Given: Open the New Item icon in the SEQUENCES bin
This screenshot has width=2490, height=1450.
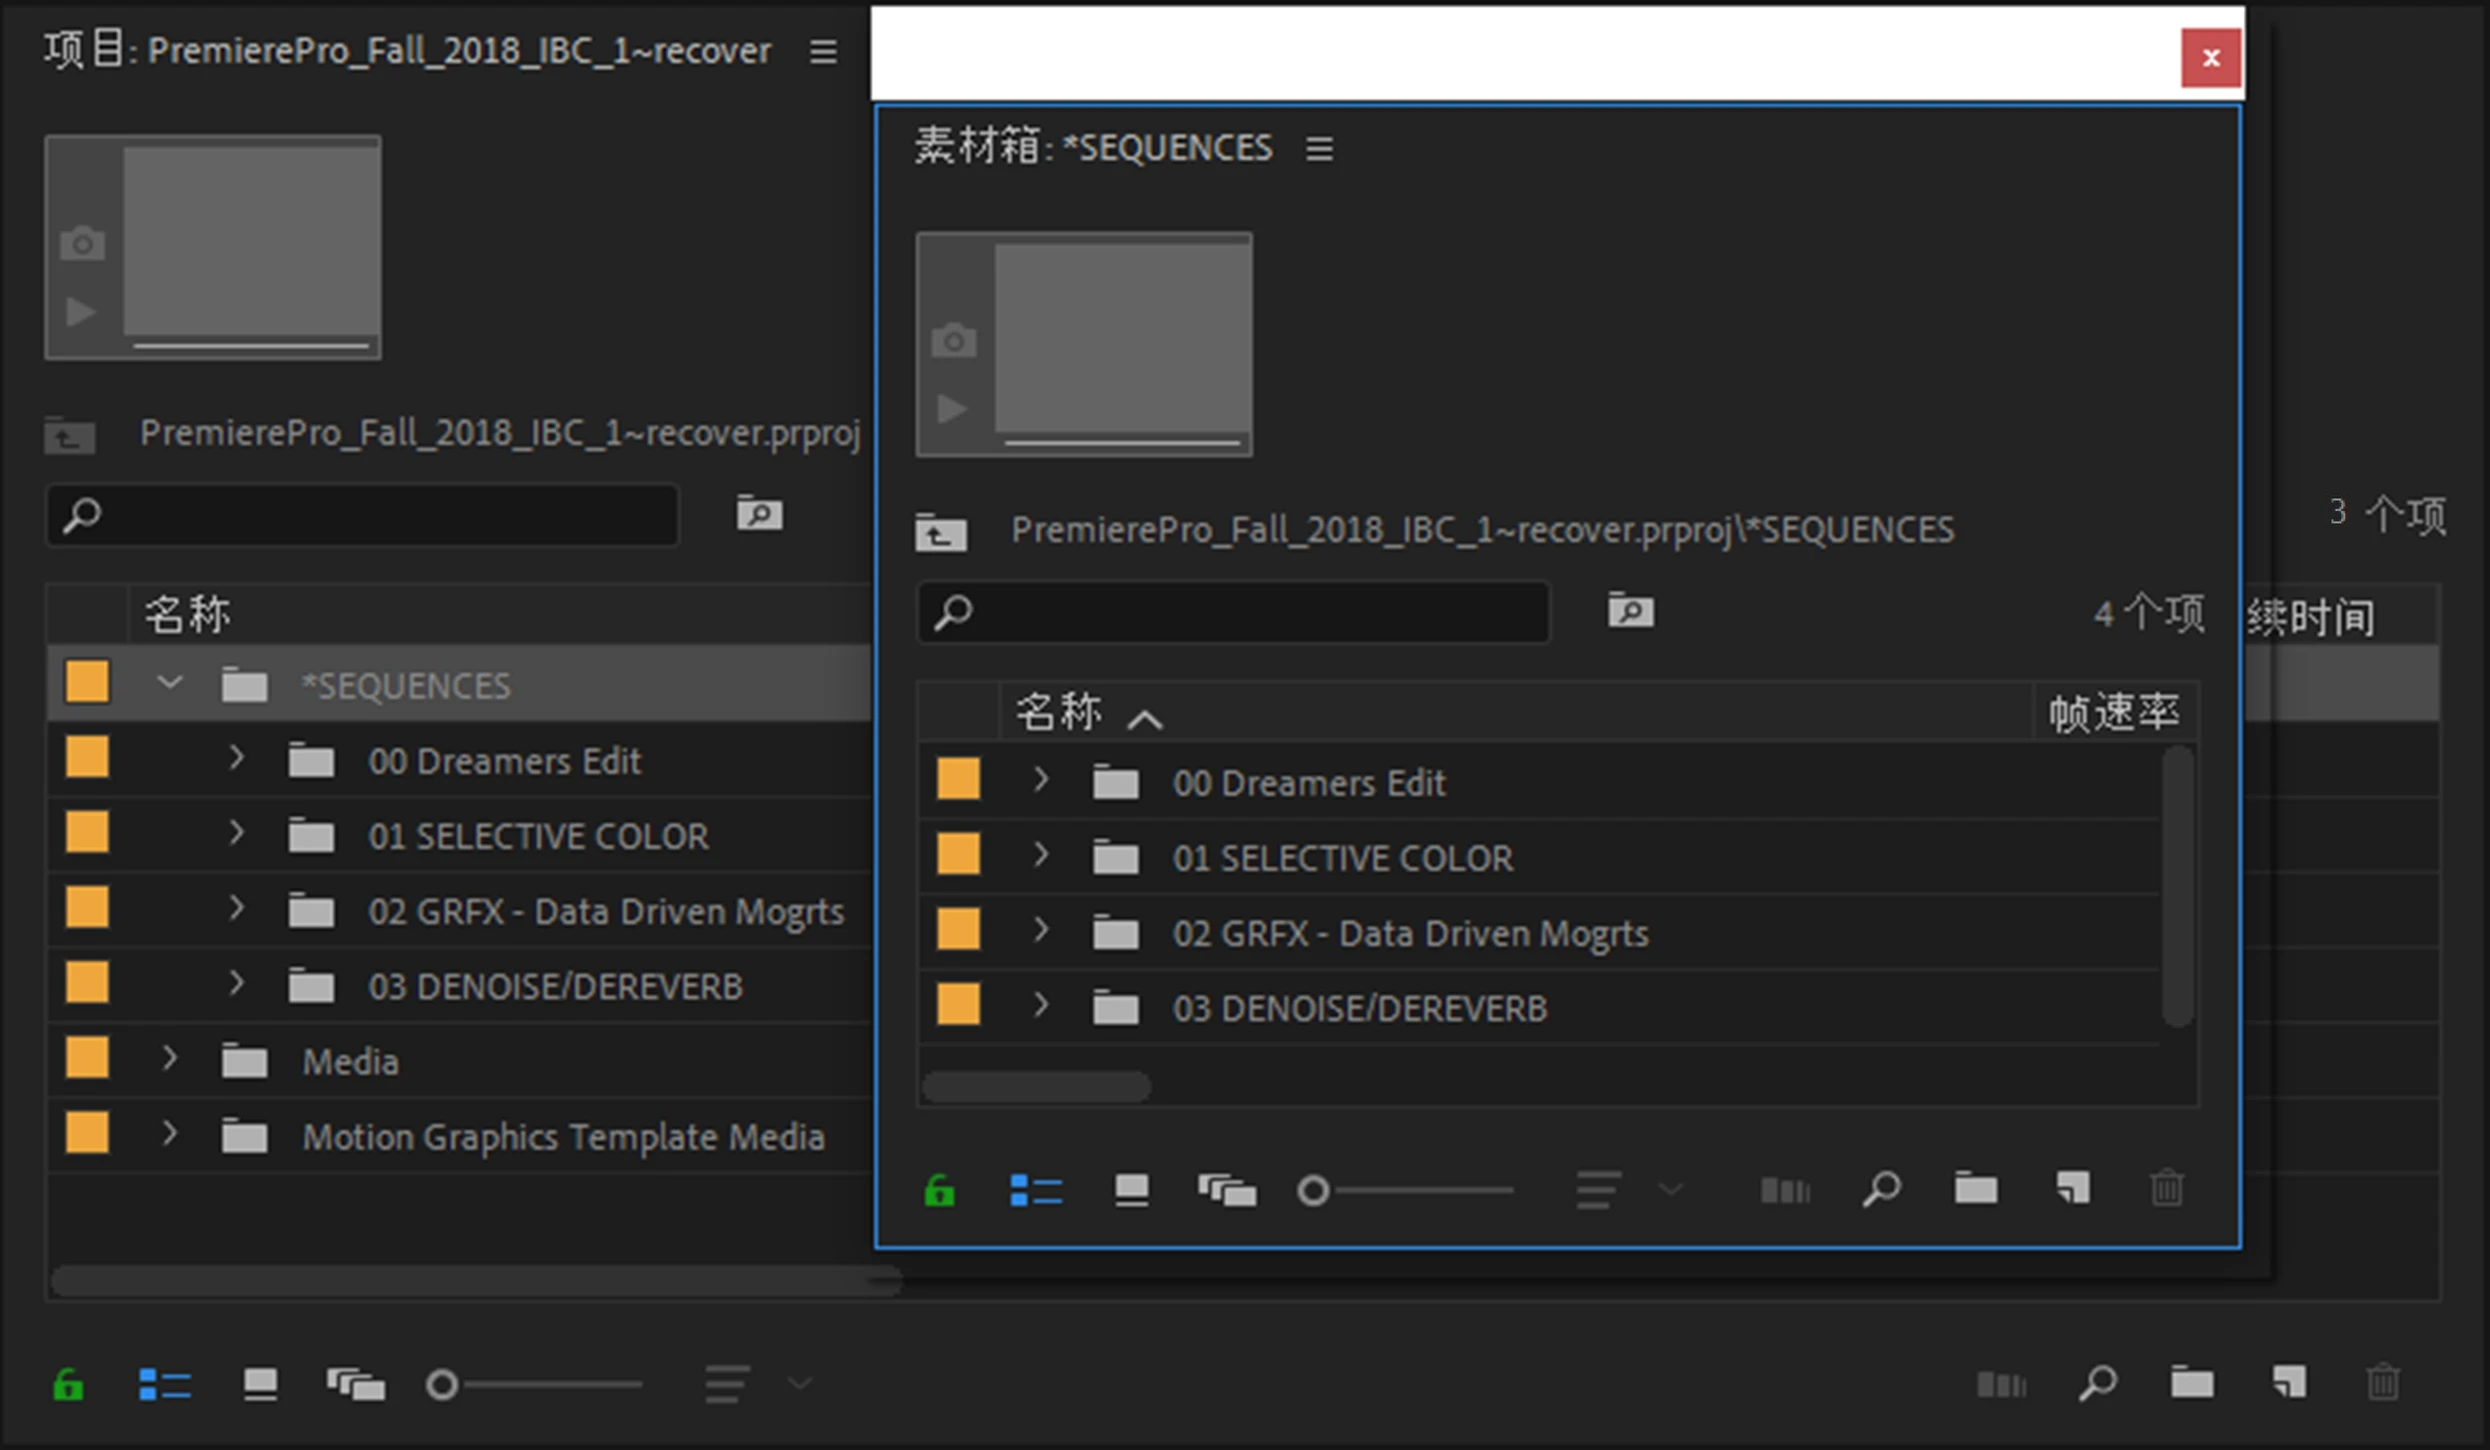Looking at the screenshot, I should (x=2072, y=1190).
